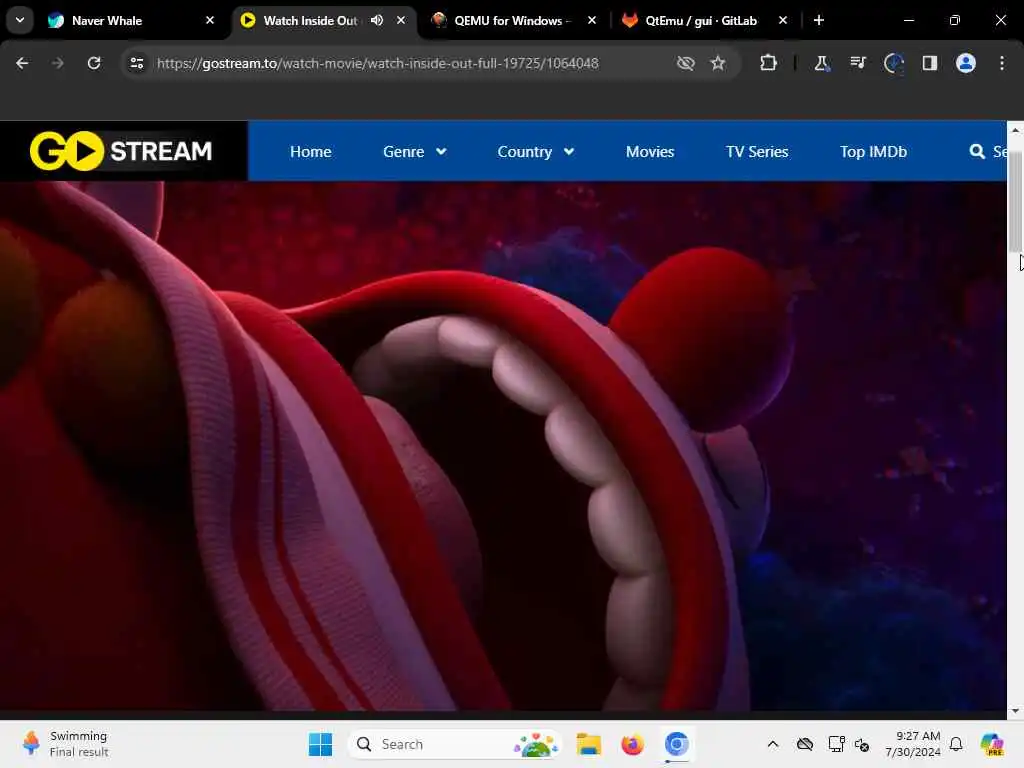Launch Firefox from the taskbar

pos(632,744)
